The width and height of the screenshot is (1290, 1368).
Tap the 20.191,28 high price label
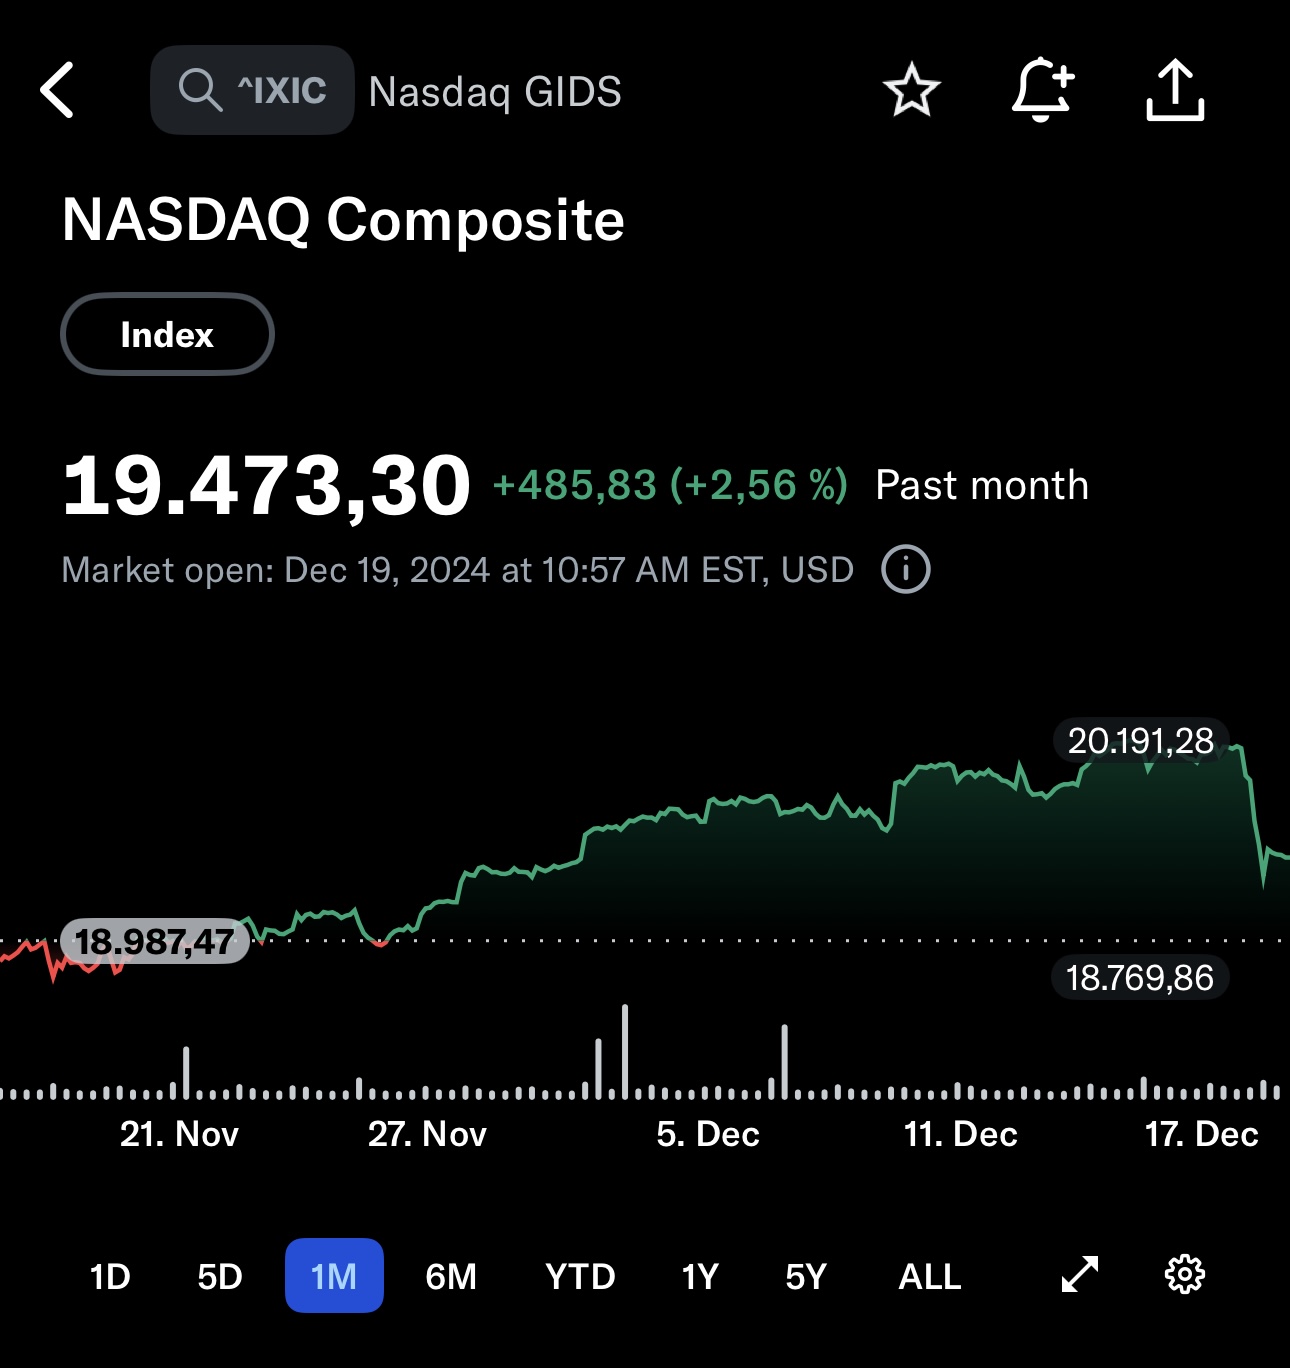coord(1140,741)
